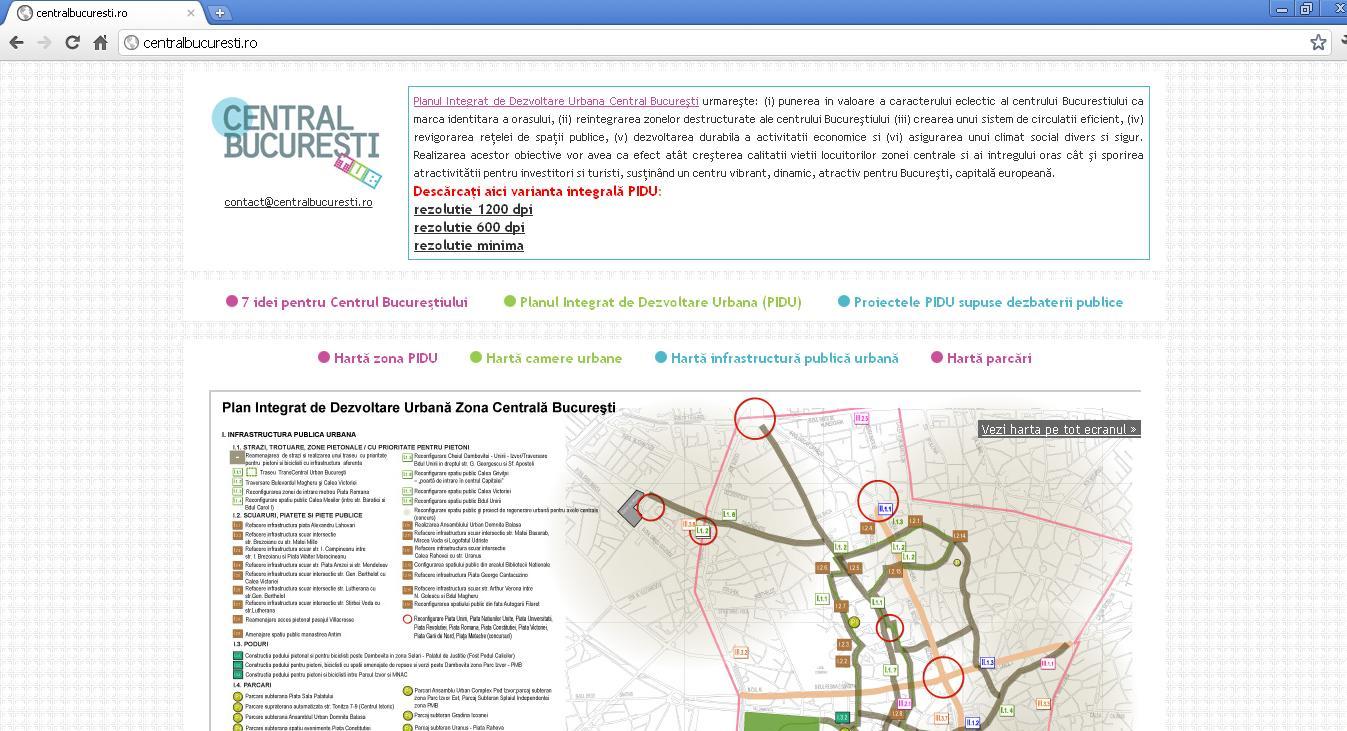Bookmark page with the star icon
Viewport: 1347px width, 731px height.
[1318, 42]
